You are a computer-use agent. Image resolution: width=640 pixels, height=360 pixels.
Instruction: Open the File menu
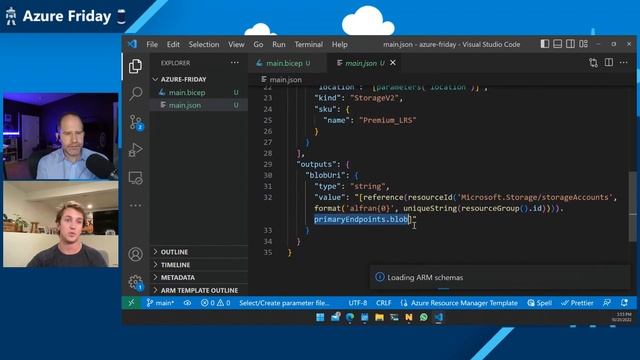[152, 44]
